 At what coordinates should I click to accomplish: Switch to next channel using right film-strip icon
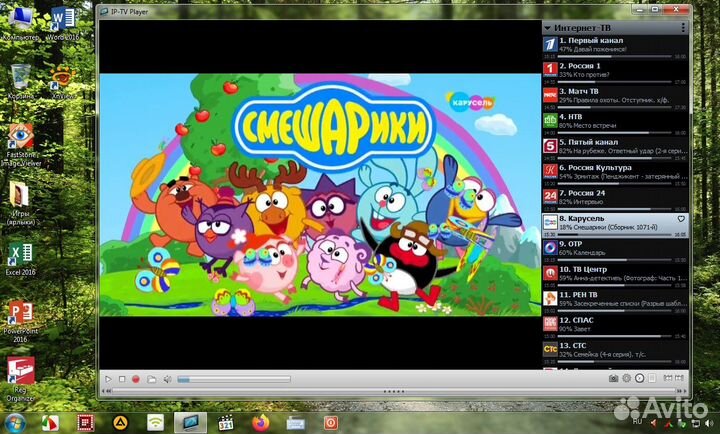(679, 378)
